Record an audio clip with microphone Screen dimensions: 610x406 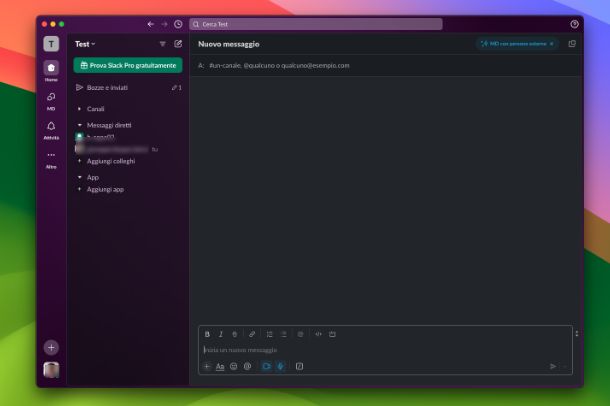(x=280, y=366)
